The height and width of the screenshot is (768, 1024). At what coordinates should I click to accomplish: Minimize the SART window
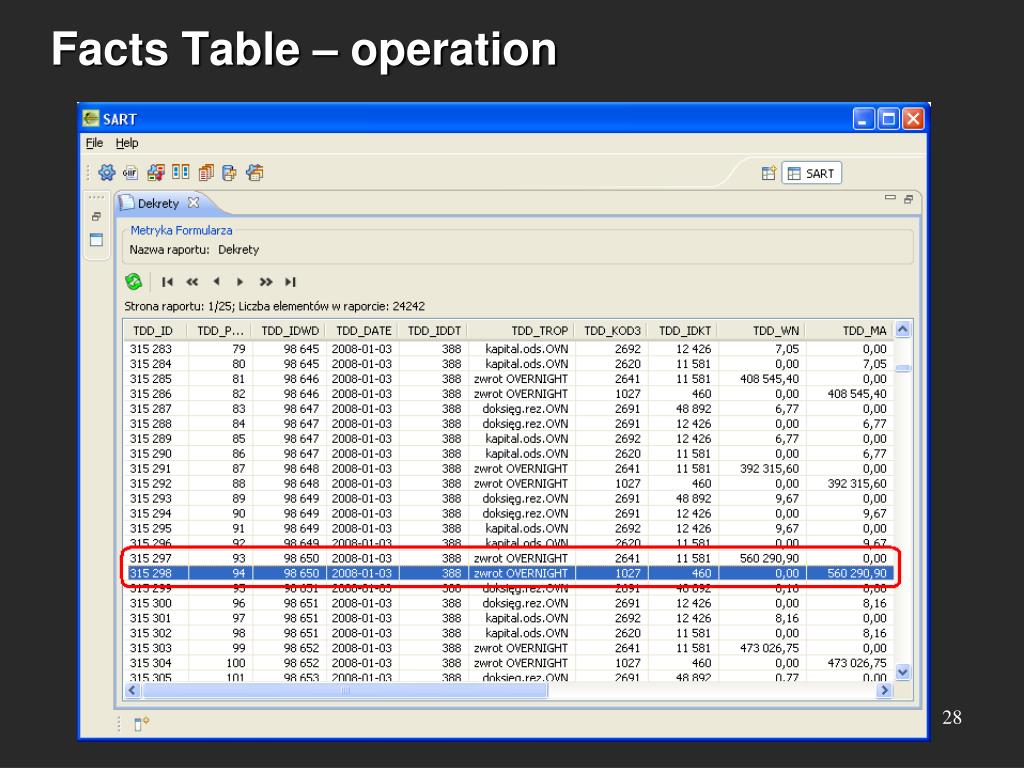[863, 119]
